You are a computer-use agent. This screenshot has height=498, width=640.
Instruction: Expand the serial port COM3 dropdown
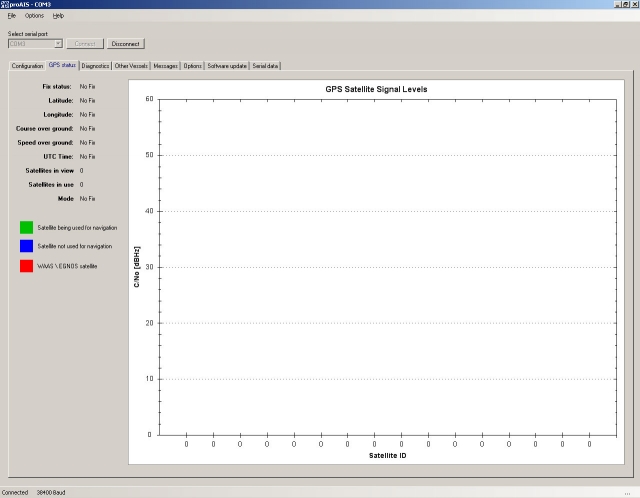click(x=59, y=44)
